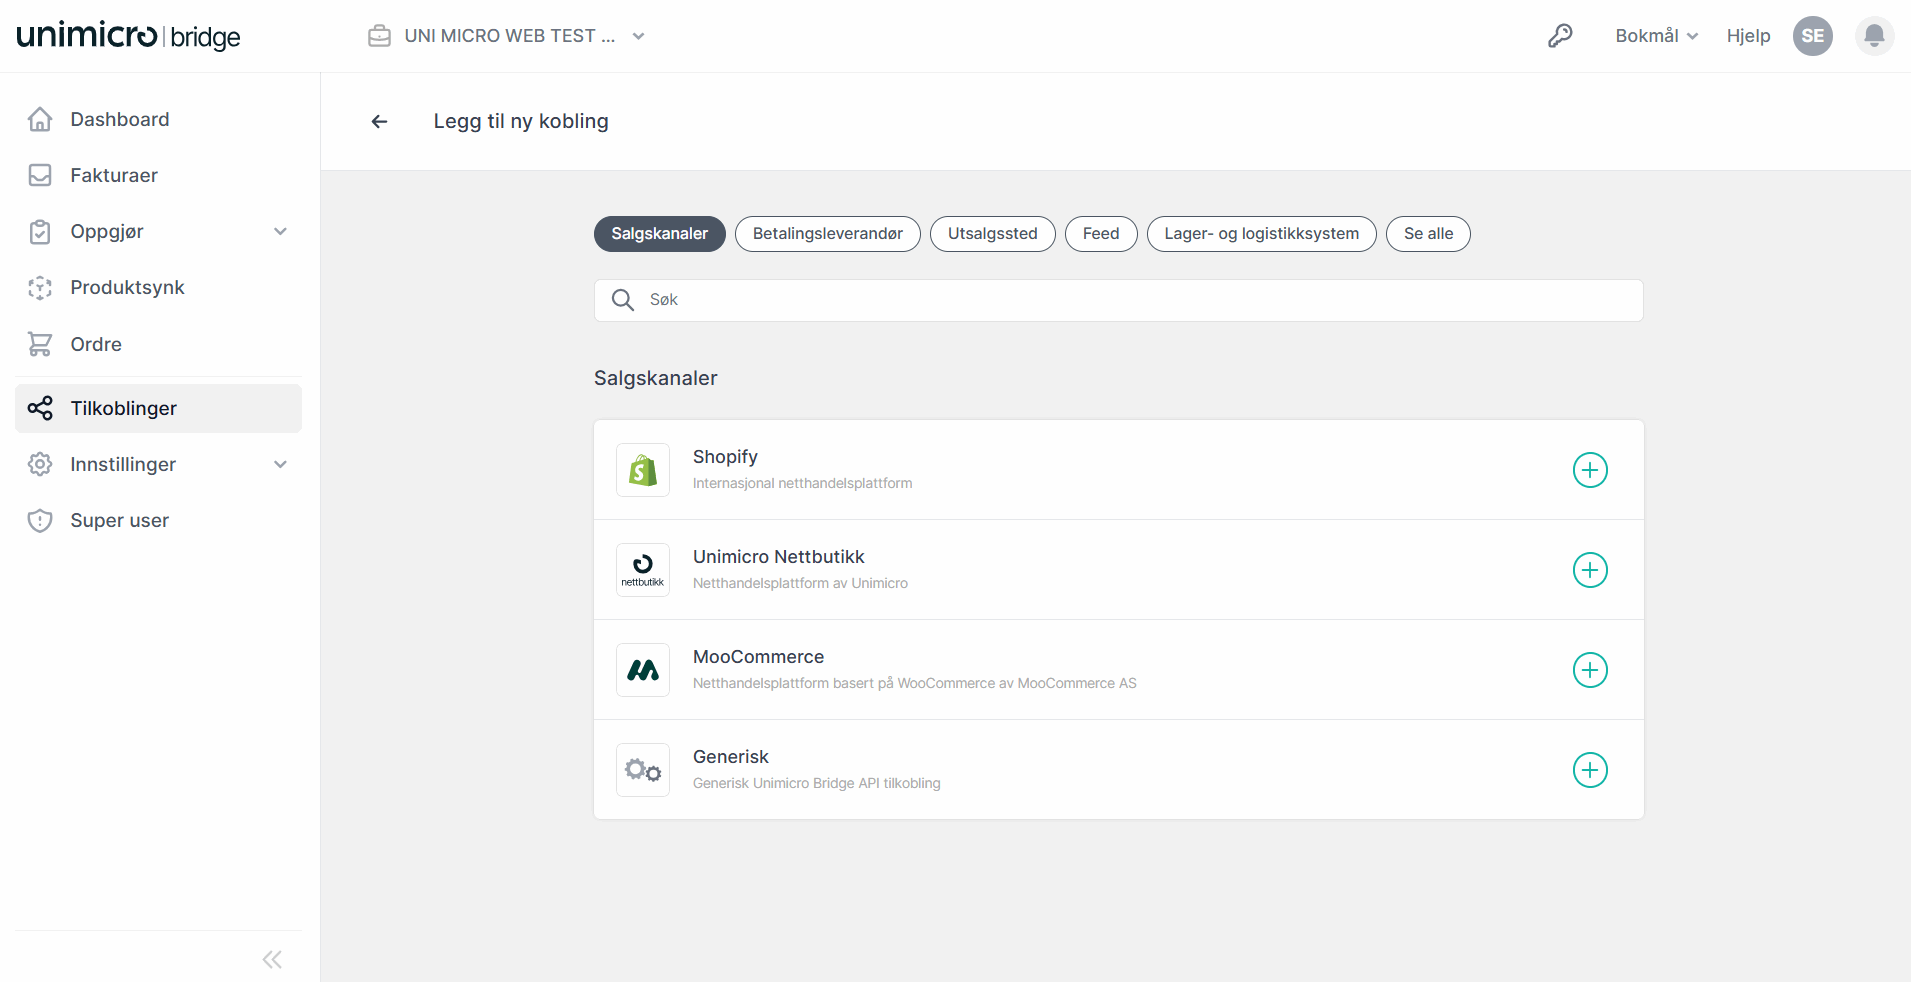Image resolution: width=1911 pixels, height=982 pixels.
Task: Select the Feed filter tab
Action: point(1100,233)
